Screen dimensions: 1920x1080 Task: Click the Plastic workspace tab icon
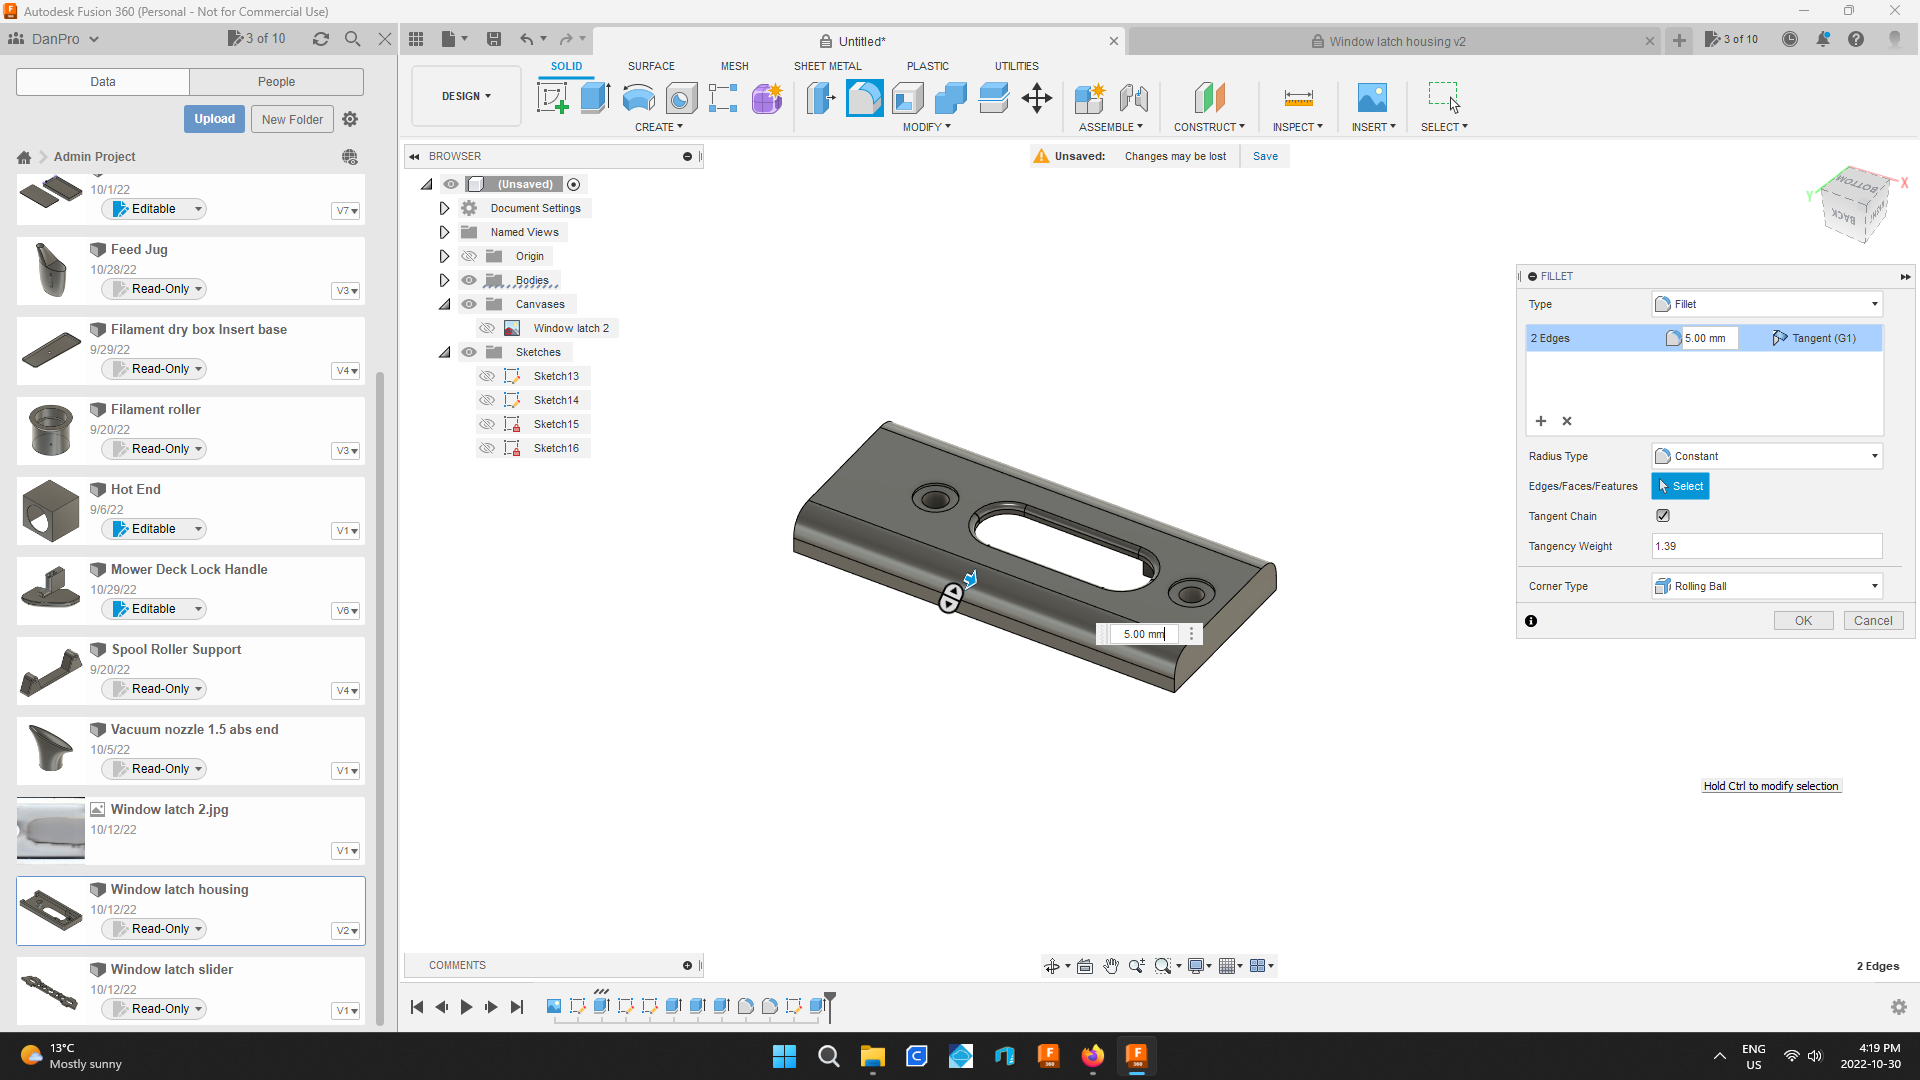pyautogui.click(x=928, y=66)
